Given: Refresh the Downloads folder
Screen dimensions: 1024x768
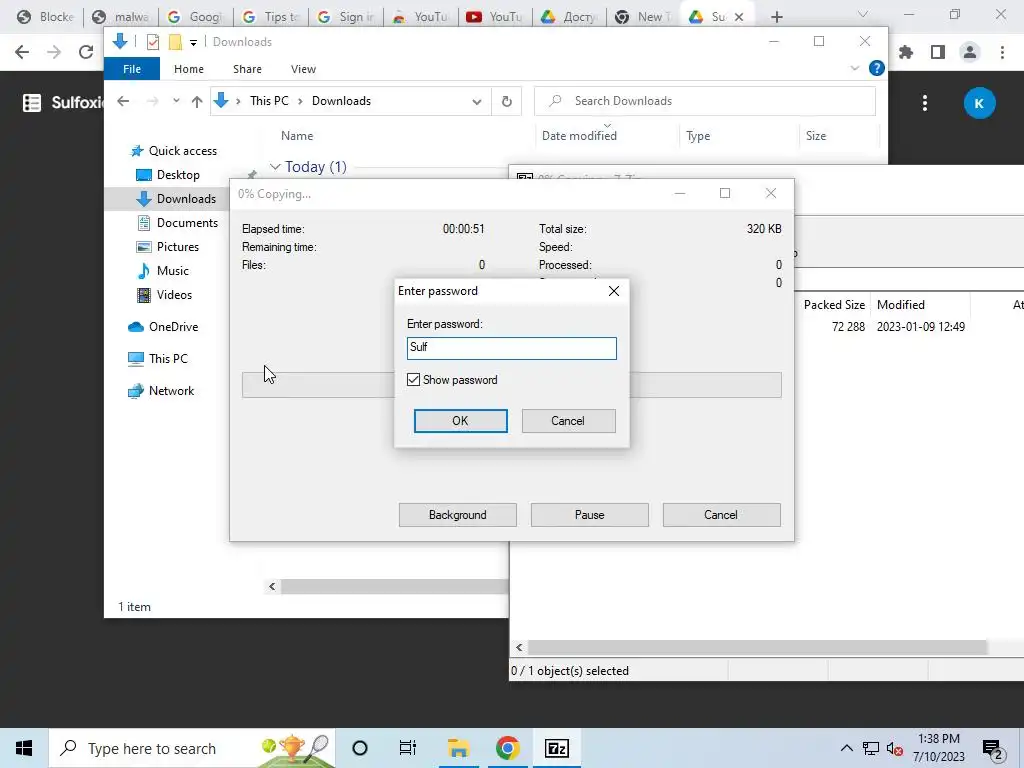Looking at the screenshot, I should tap(507, 101).
